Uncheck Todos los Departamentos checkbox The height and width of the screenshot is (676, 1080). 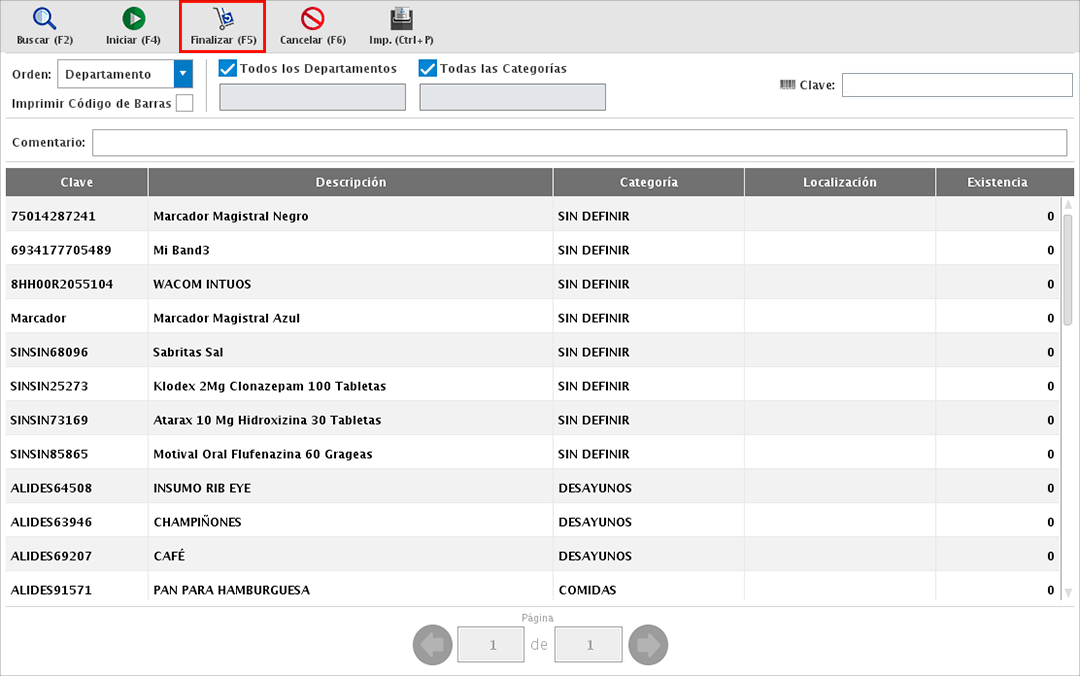[228, 69]
